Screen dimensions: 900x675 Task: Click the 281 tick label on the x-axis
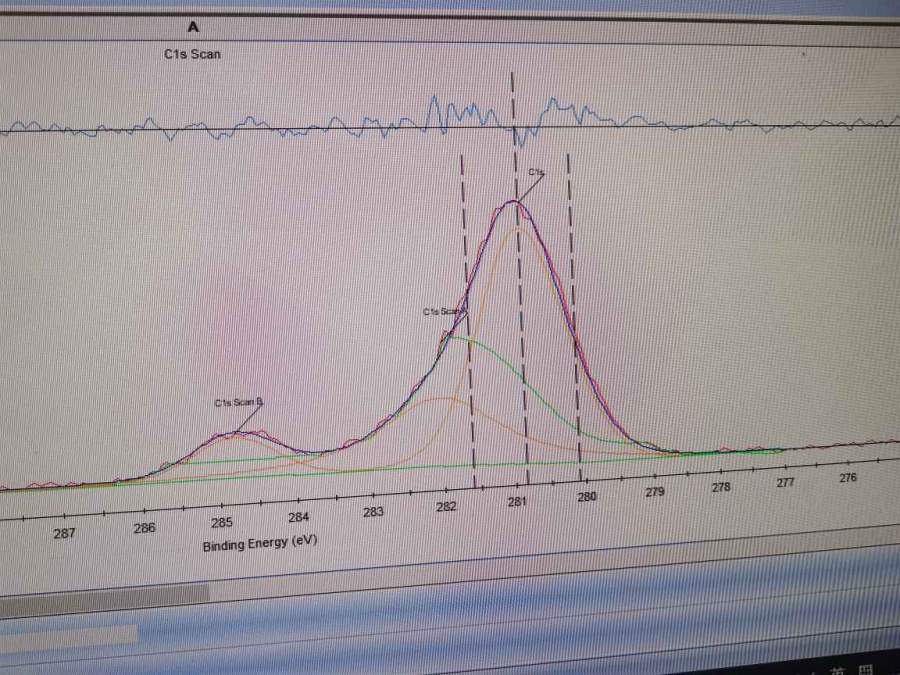[517, 502]
